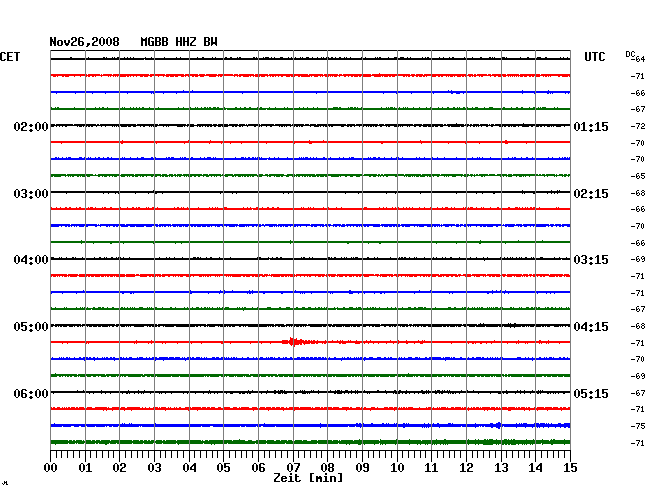Click minute tick label "10"

coord(397,467)
